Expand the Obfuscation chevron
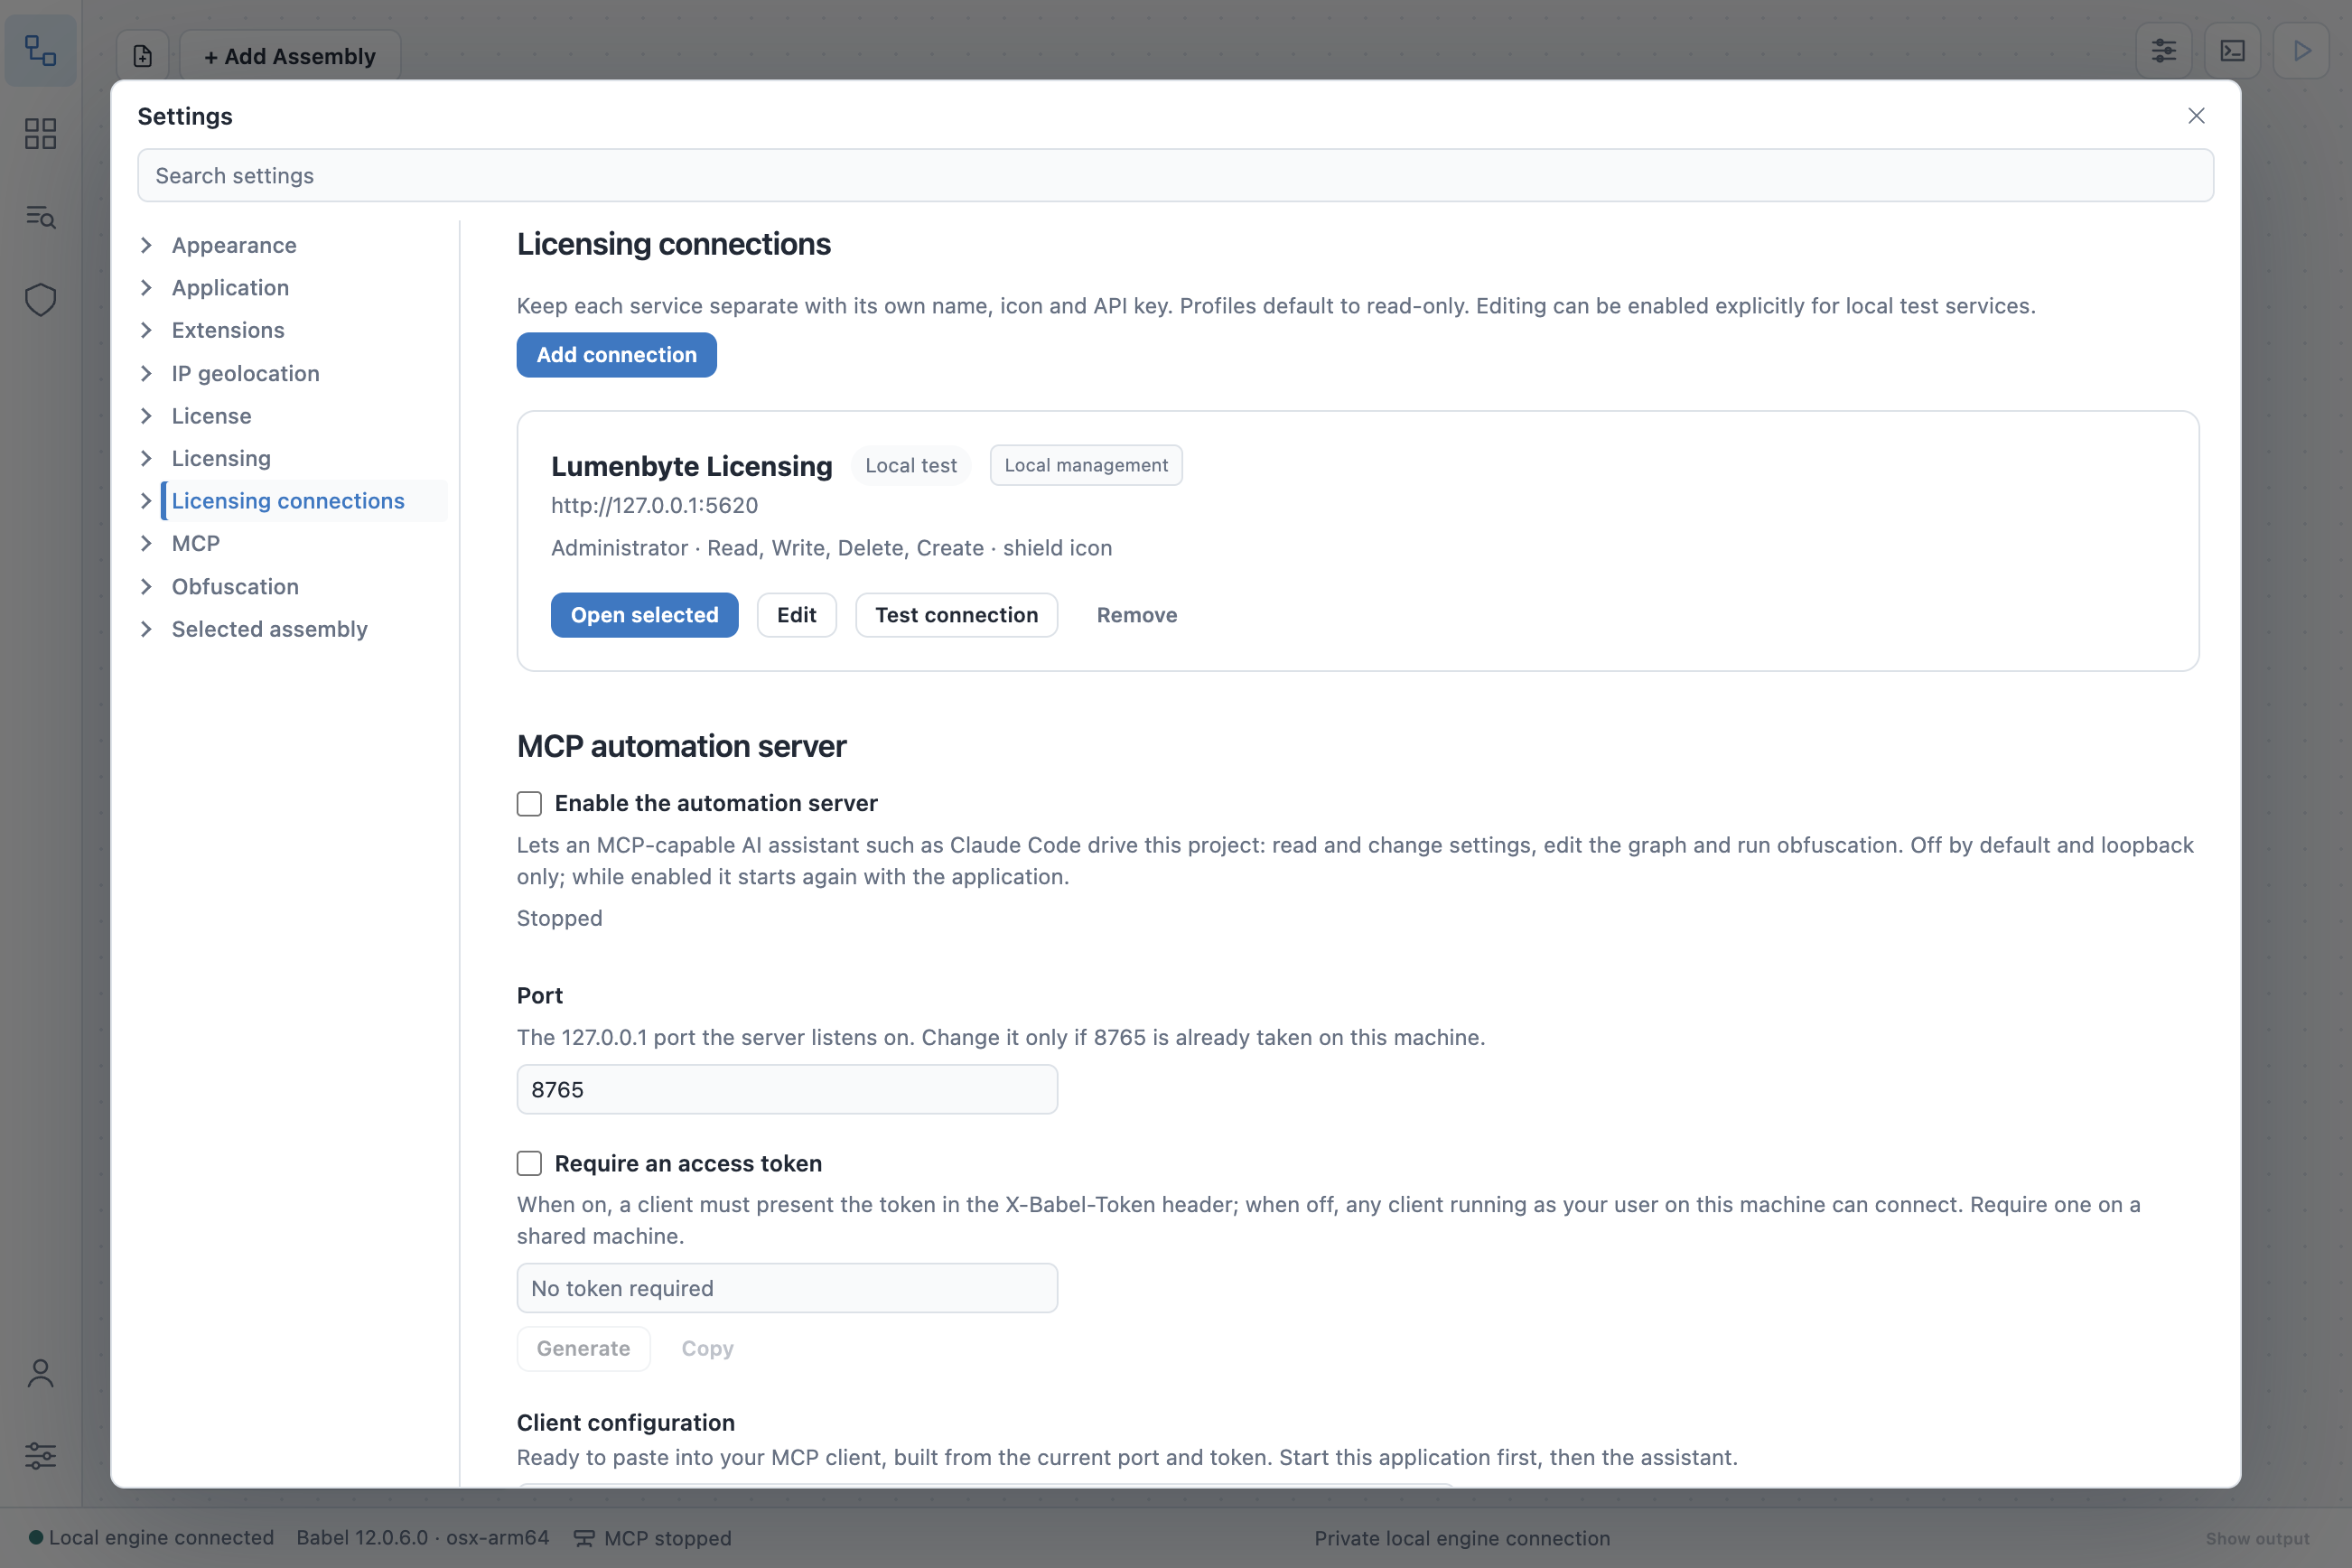This screenshot has width=2352, height=1568. tap(146, 586)
